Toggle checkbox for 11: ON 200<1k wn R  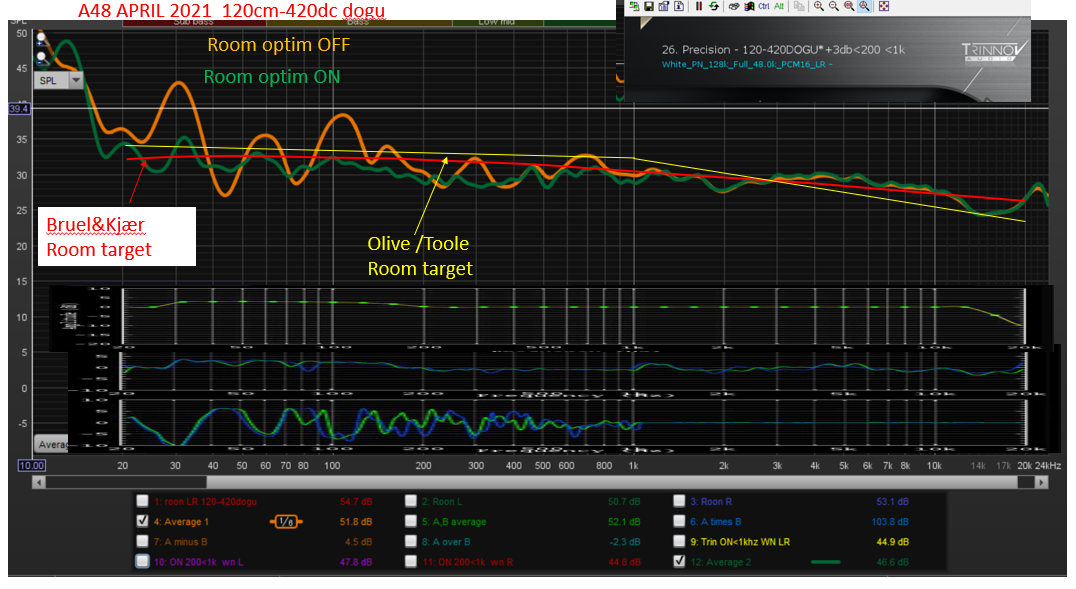410,561
